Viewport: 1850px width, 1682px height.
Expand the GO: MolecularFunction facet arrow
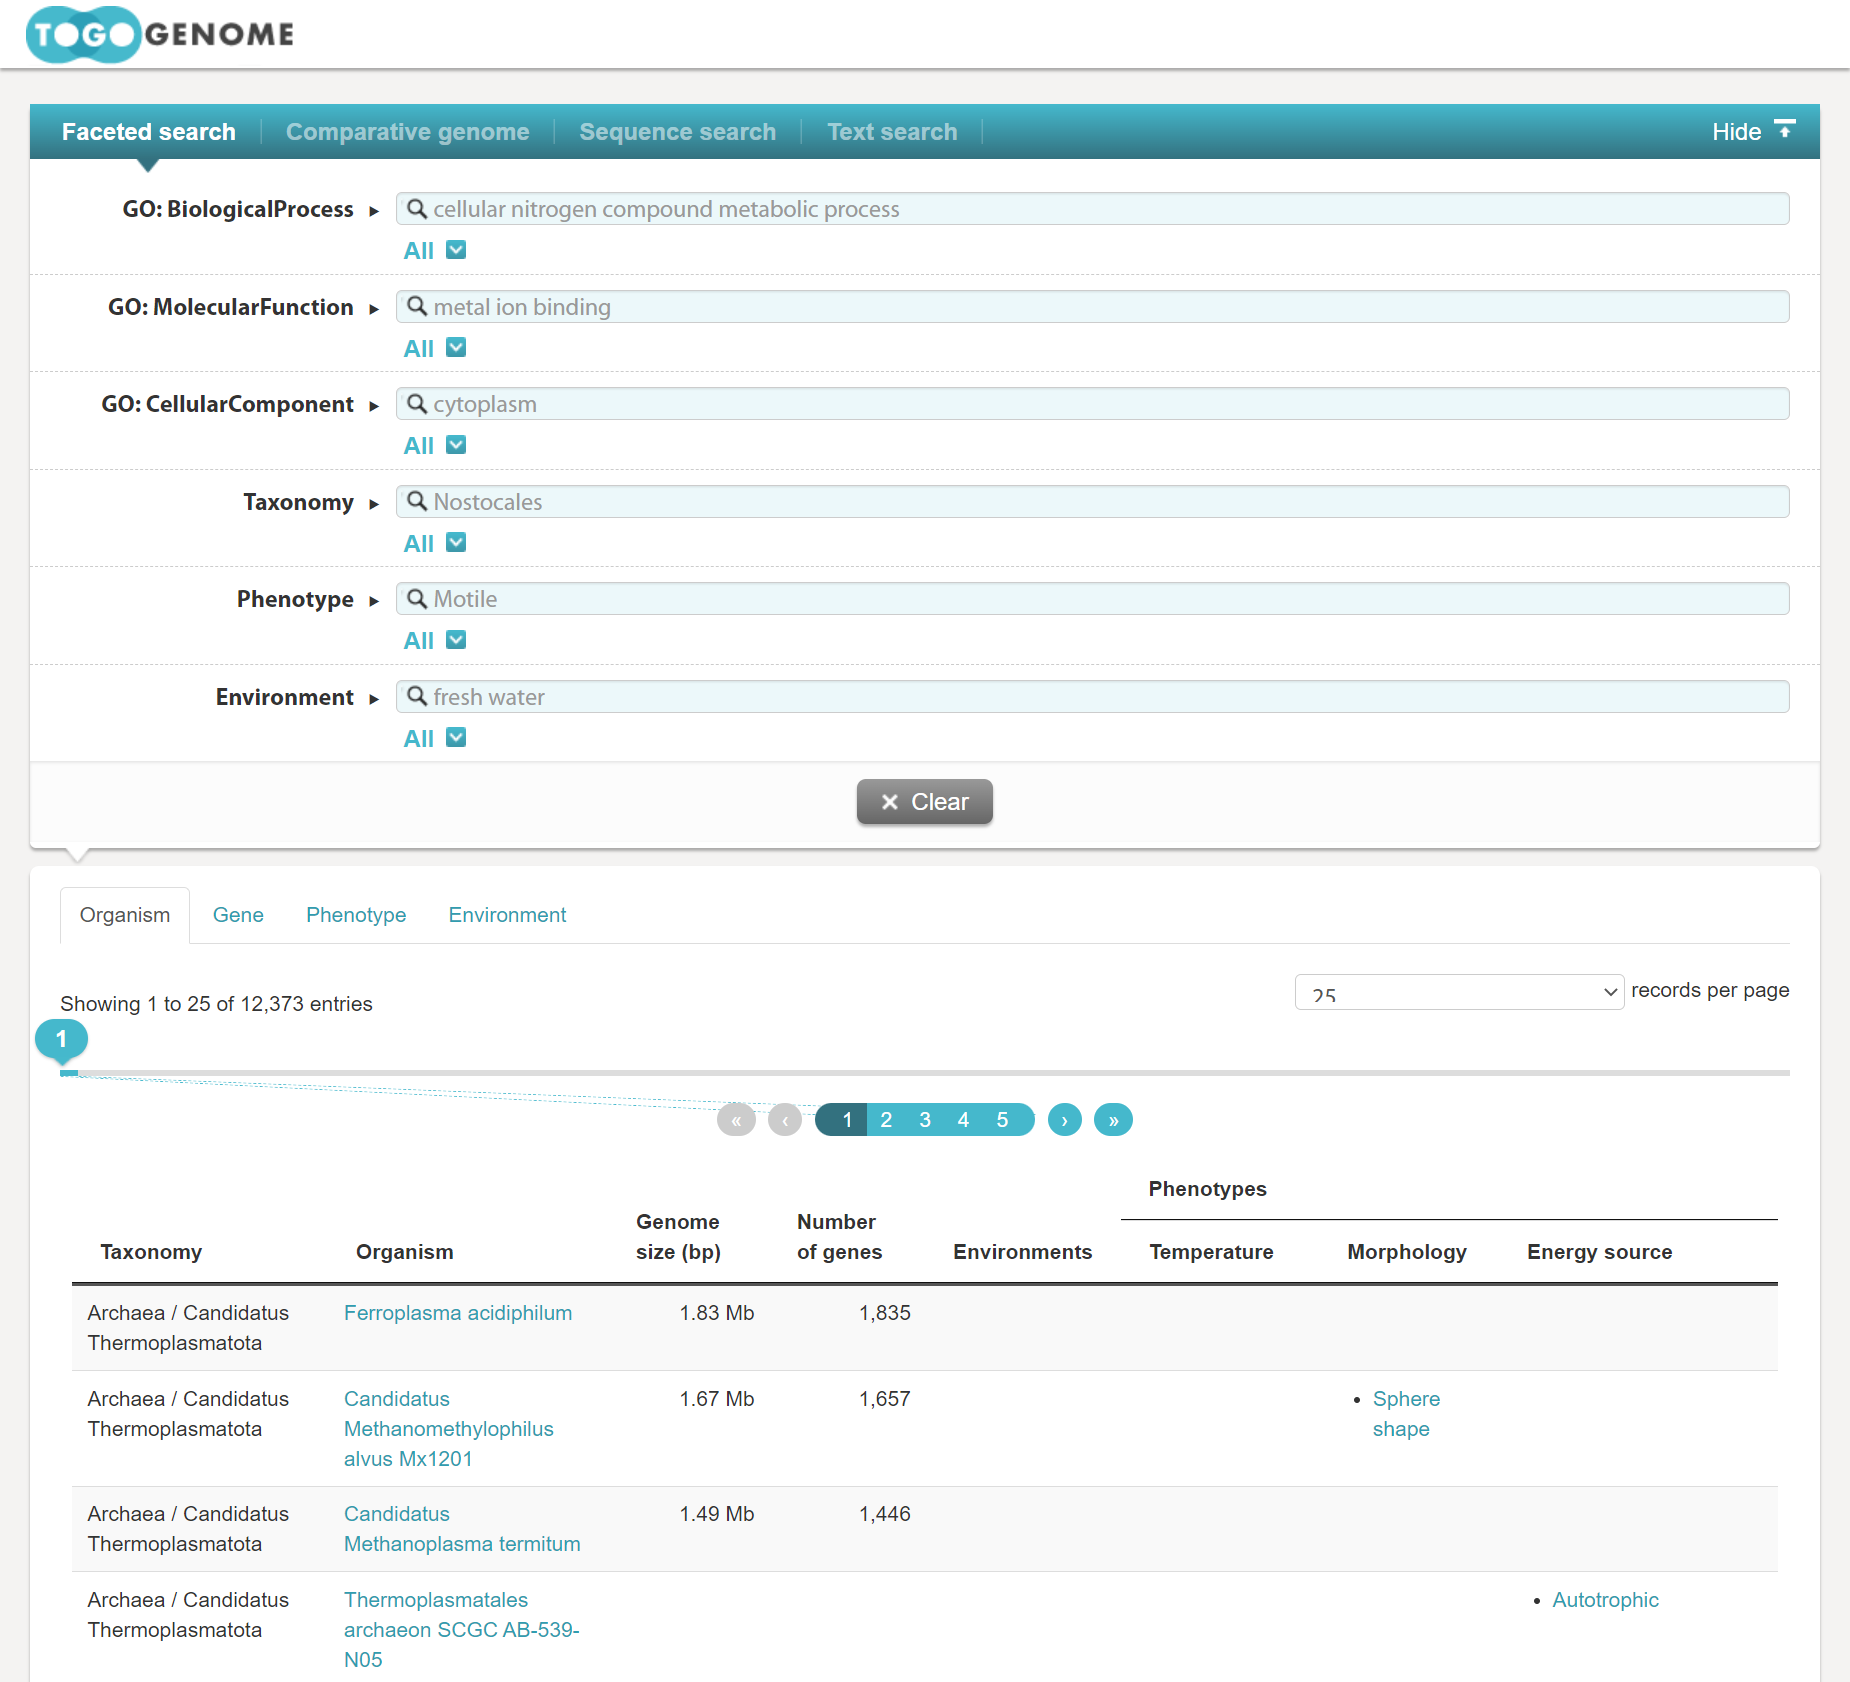[374, 309]
